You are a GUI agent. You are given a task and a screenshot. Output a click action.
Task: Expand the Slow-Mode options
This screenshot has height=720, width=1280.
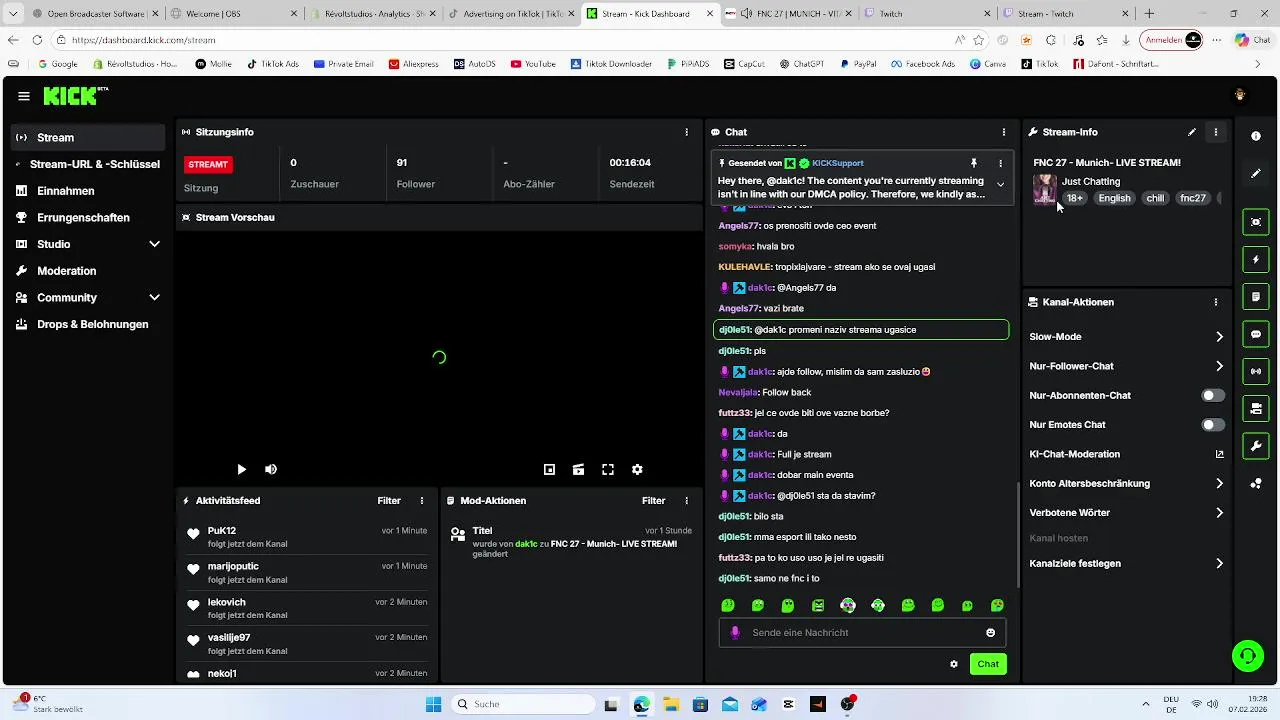1219,337
